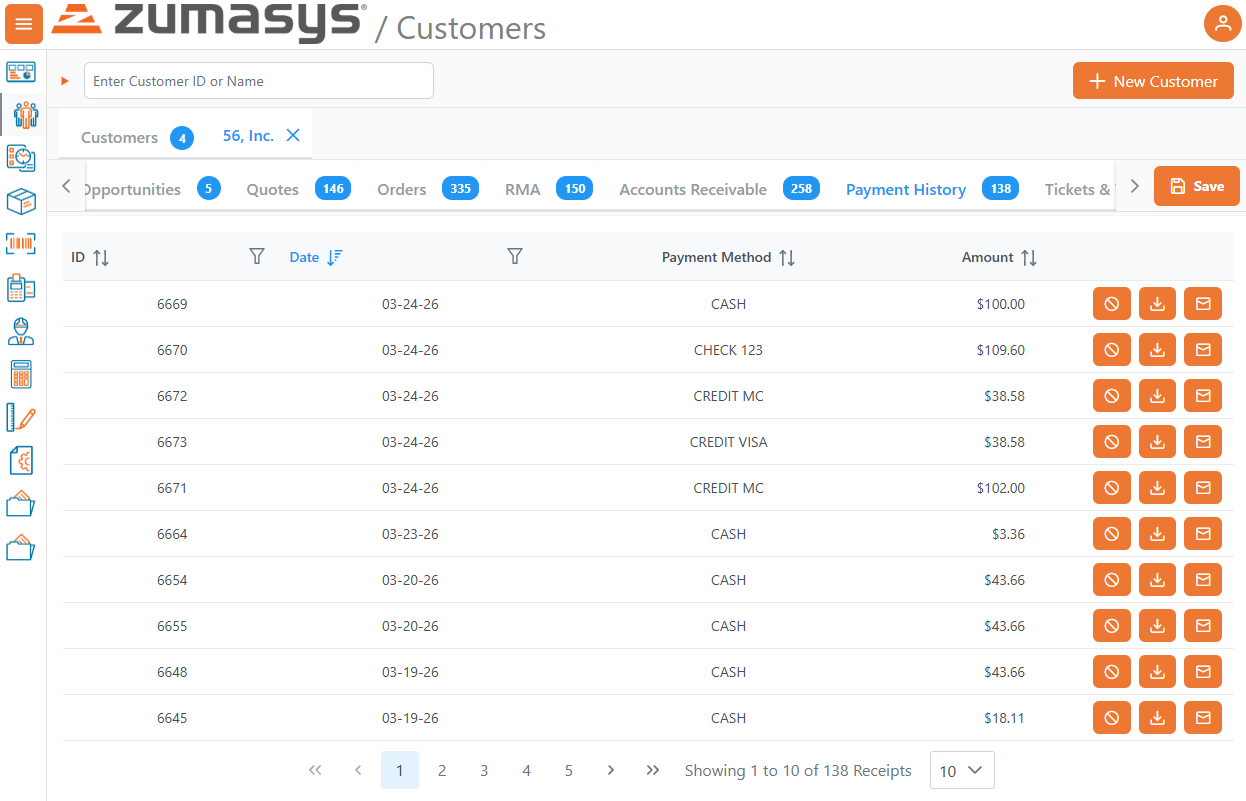Download receipt 6670 using its download icon
This screenshot has height=801, width=1246.
coord(1157,349)
